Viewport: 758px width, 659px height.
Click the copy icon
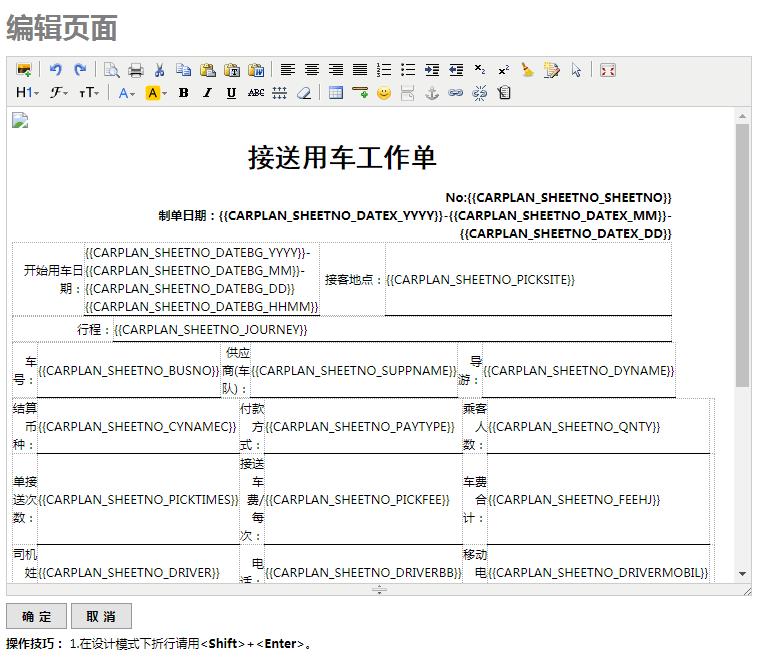point(183,70)
